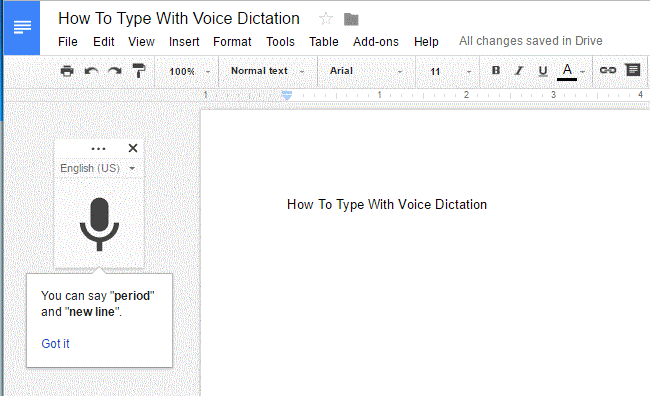Open the 100% zoom dropdown
The image size is (650, 396).
(x=189, y=71)
